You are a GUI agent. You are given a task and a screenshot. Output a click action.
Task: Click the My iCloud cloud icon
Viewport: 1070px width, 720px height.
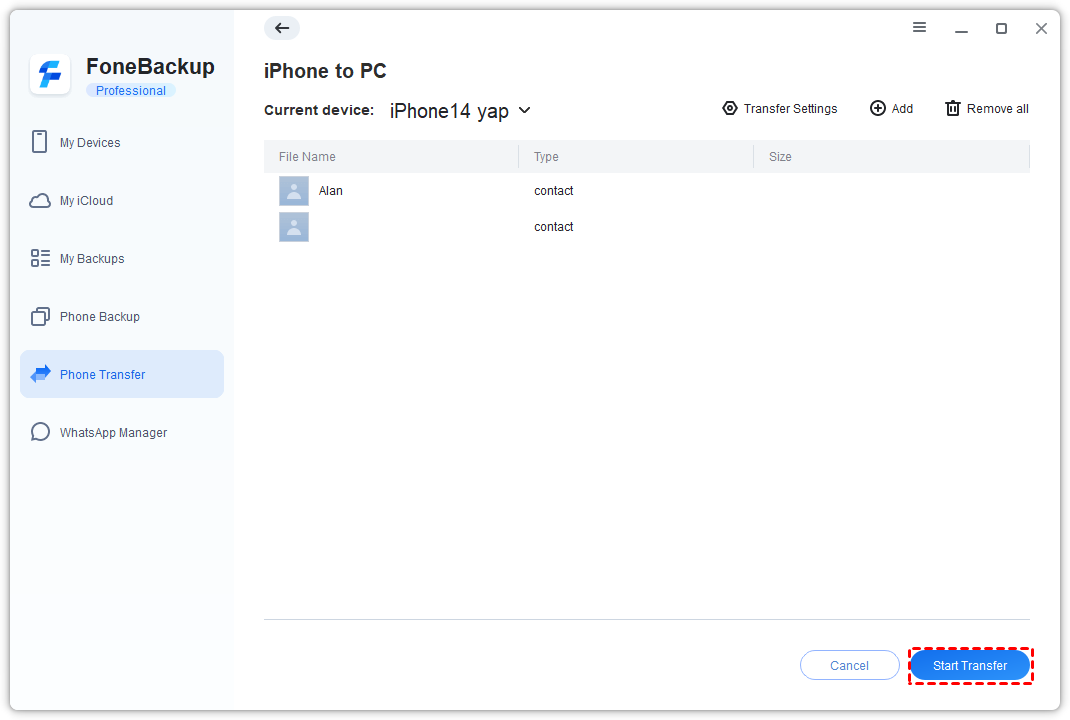(x=40, y=201)
